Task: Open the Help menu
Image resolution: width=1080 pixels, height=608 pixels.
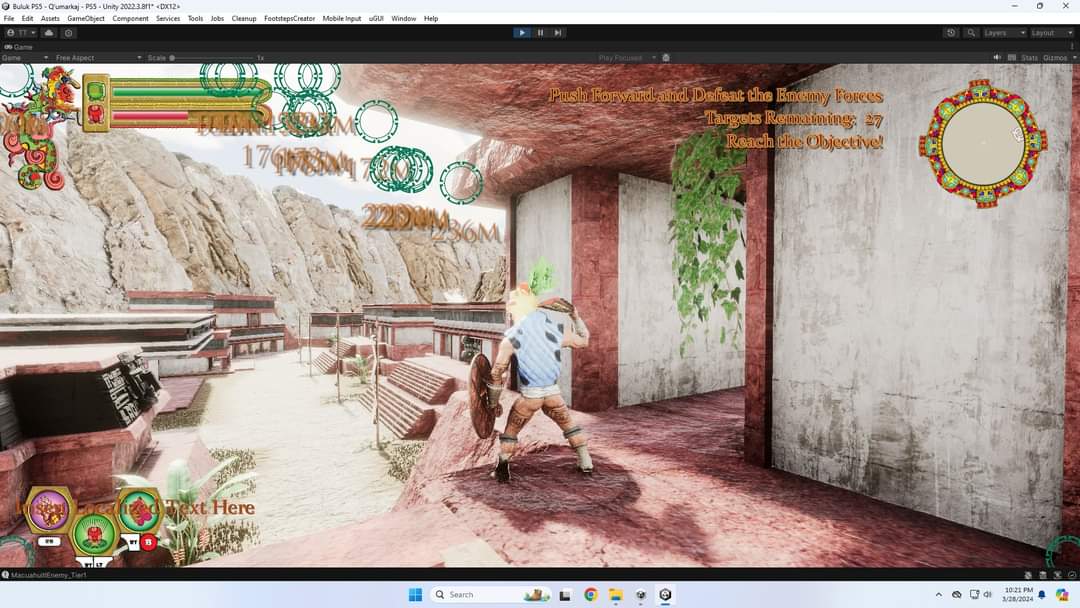Action: point(431,19)
